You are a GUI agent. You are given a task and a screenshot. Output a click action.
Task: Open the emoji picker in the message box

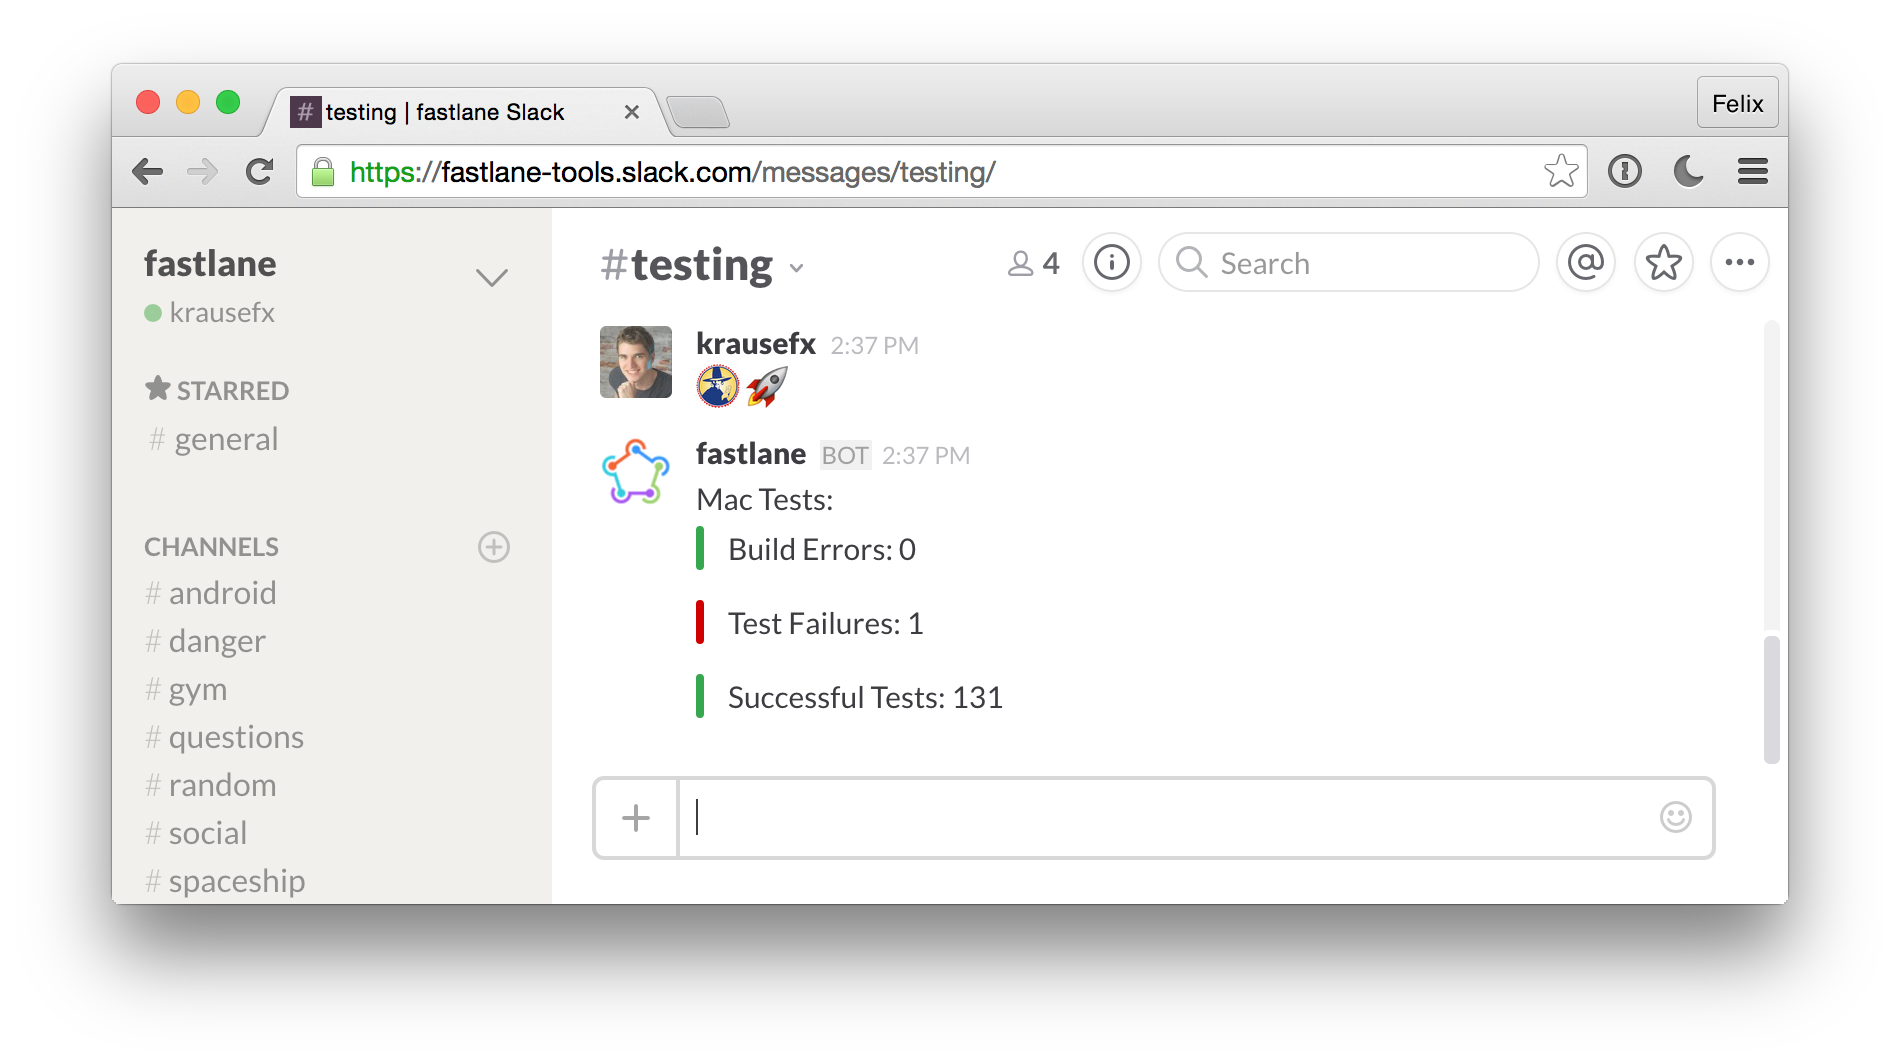tap(1676, 817)
